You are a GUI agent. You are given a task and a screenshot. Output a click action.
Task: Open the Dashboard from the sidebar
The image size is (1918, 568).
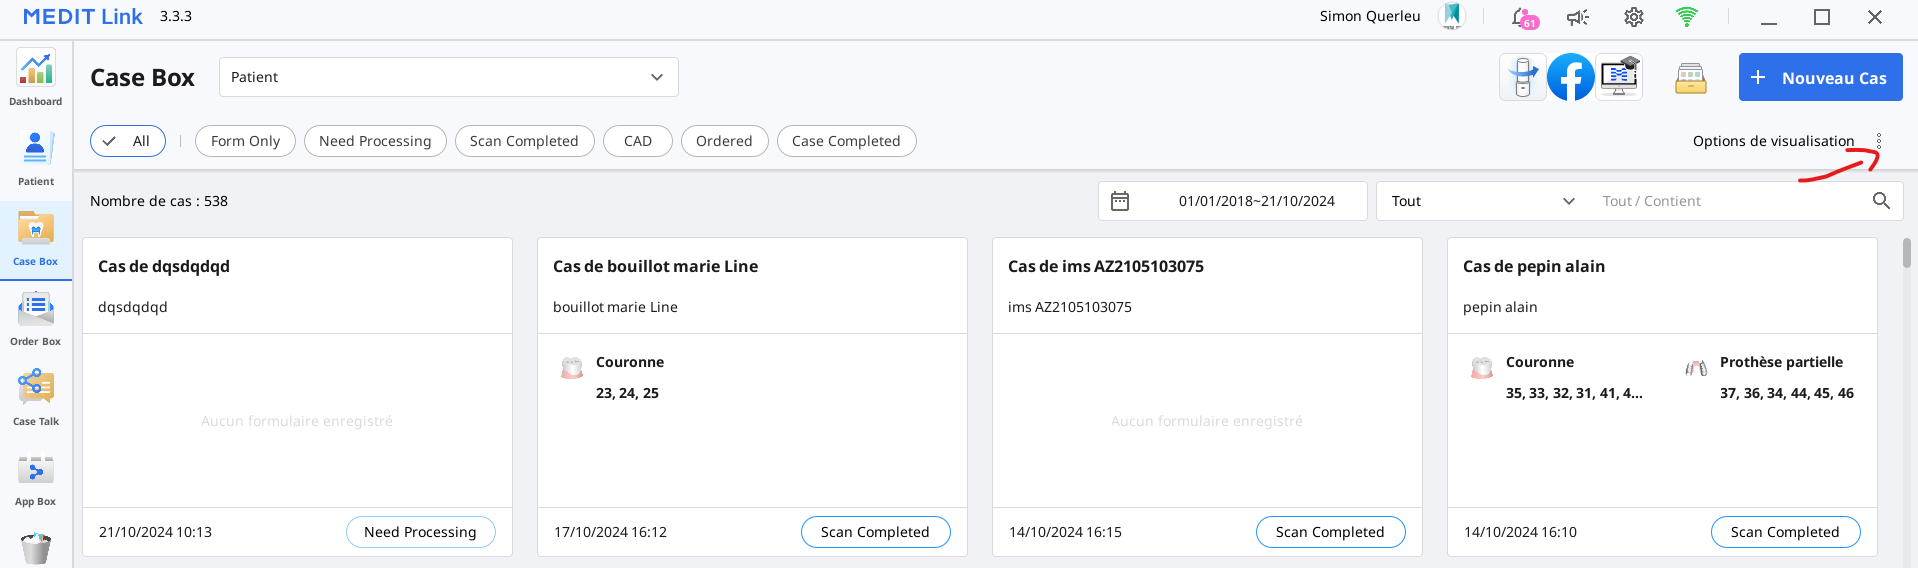click(x=36, y=78)
